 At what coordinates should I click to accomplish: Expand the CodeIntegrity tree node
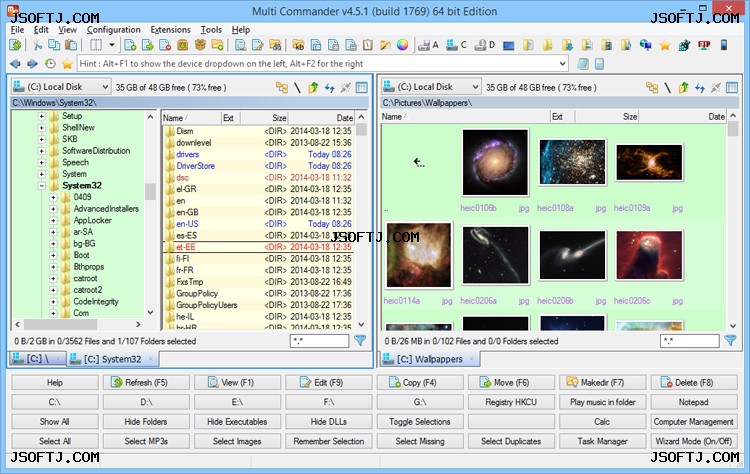(54, 302)
